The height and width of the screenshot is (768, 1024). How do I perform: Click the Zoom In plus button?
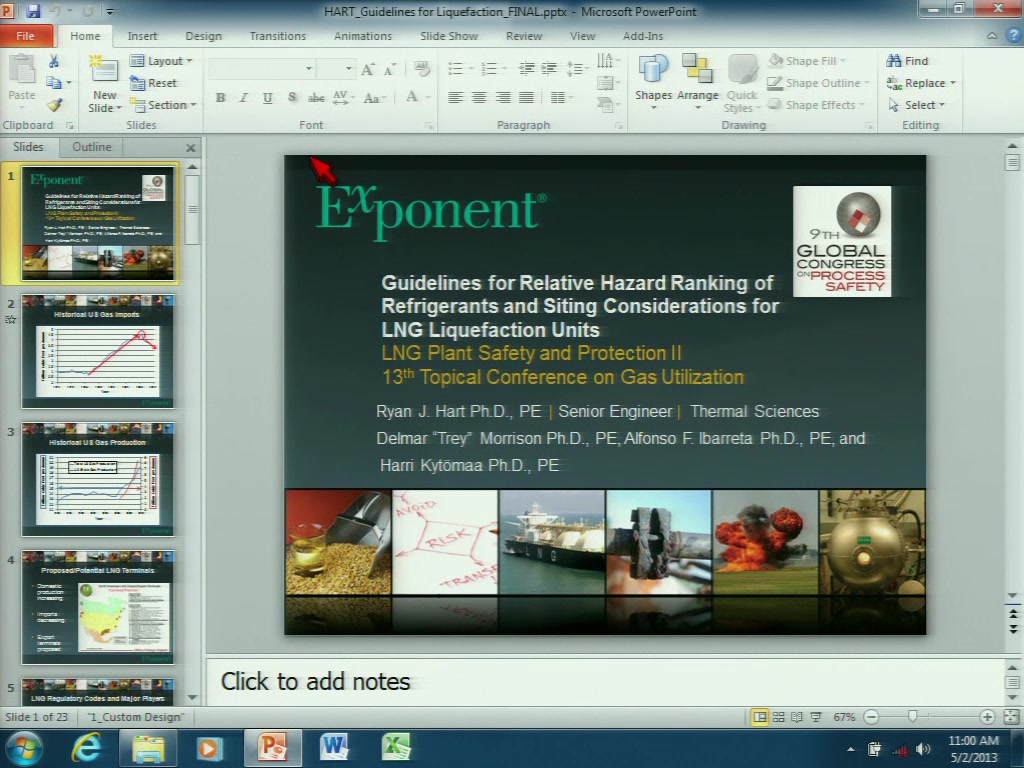987,717
